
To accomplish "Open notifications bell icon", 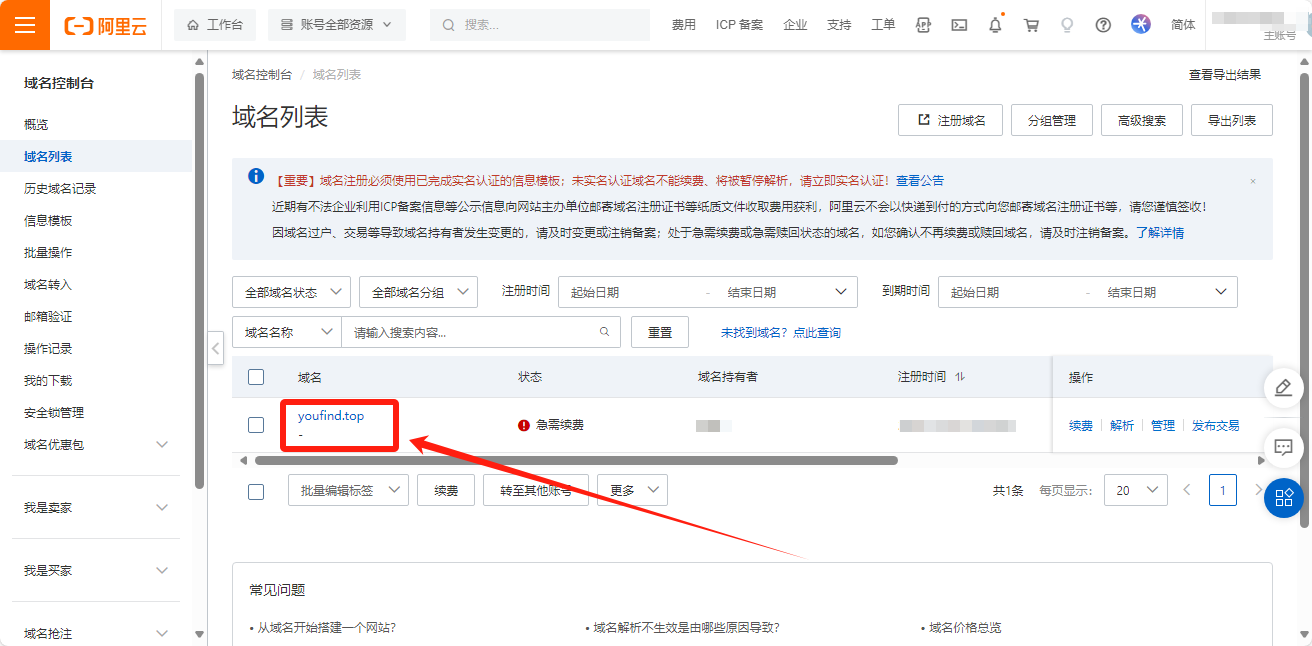I will pos(995,25).
